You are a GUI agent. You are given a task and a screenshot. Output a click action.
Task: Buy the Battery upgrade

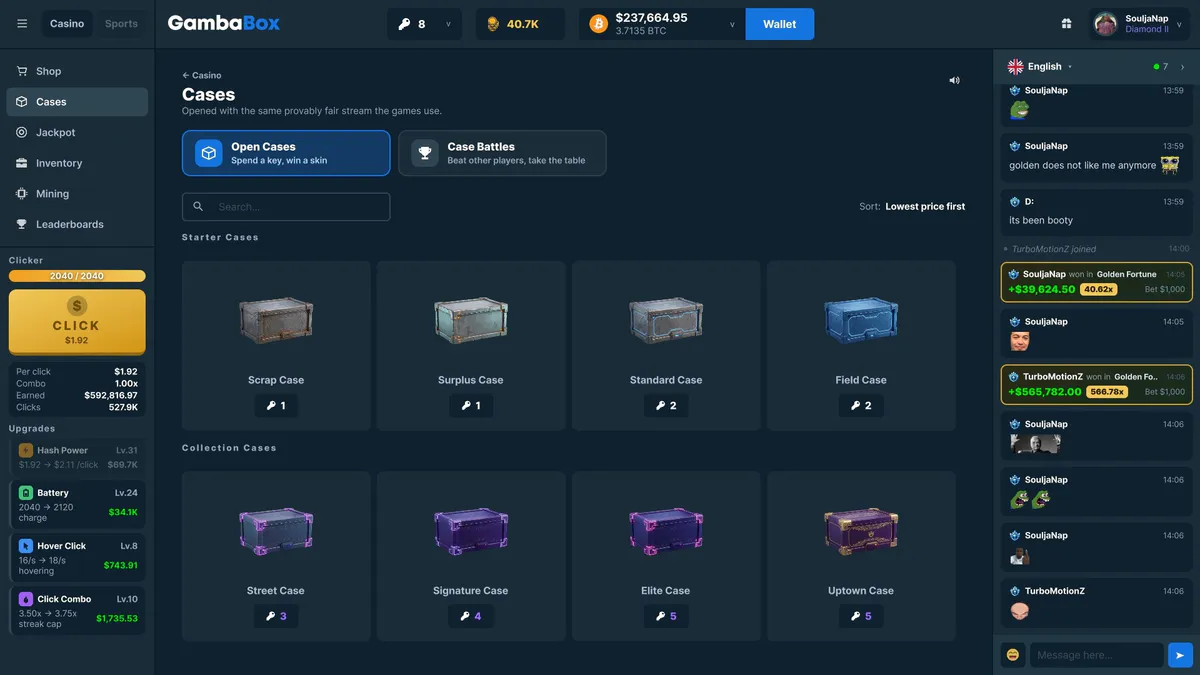click(78, 503)
